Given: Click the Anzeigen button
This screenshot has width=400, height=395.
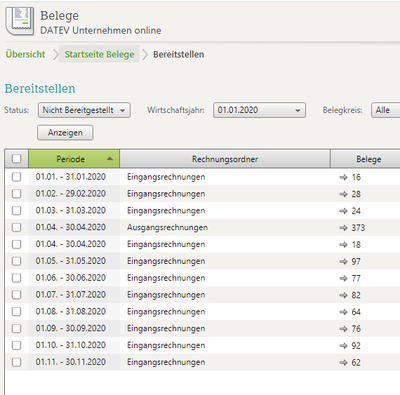Looking at the screenshot, I should point(65,133).
